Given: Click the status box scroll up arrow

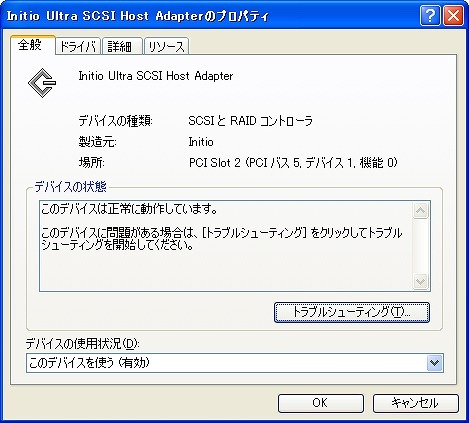Looking at the screenshot, I should point(421,210).
